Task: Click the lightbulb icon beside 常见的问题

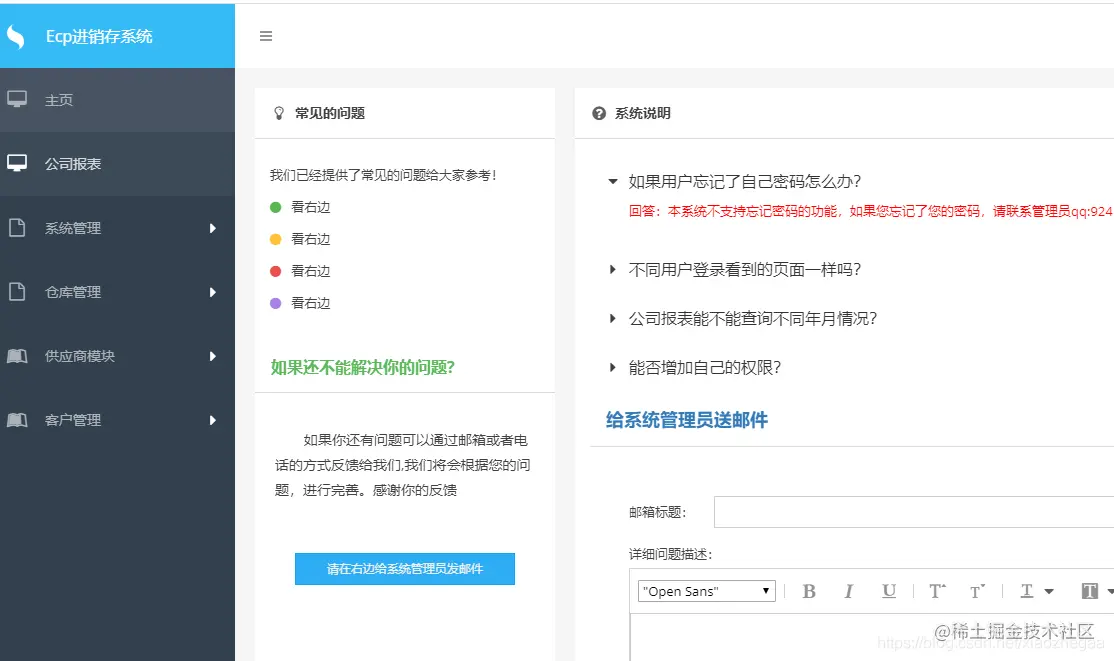Action: (x=279, y=113)
